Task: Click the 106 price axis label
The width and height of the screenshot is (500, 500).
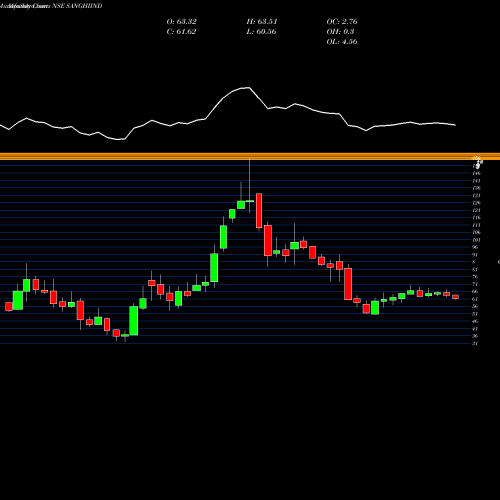Action: (x=476, y=232)
